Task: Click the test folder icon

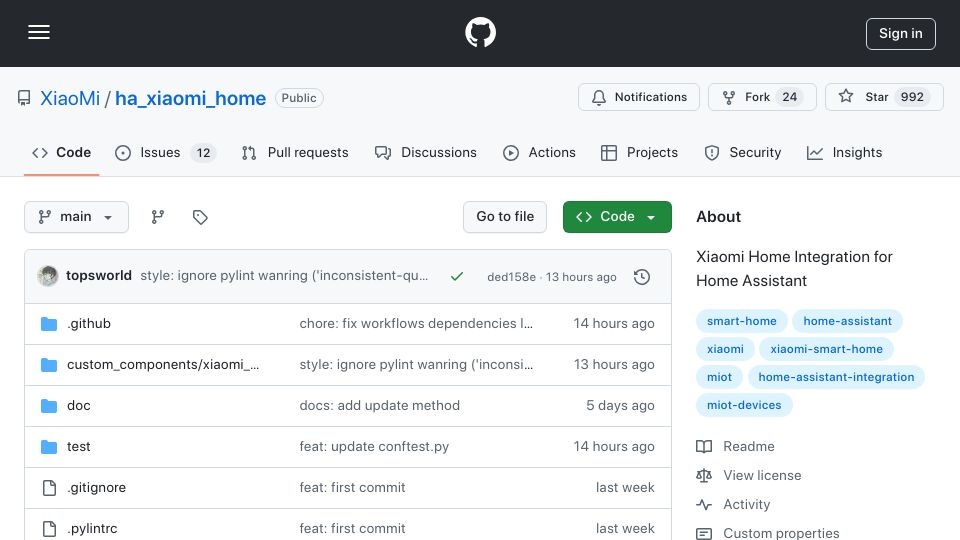Action: [x=49, y=447]
